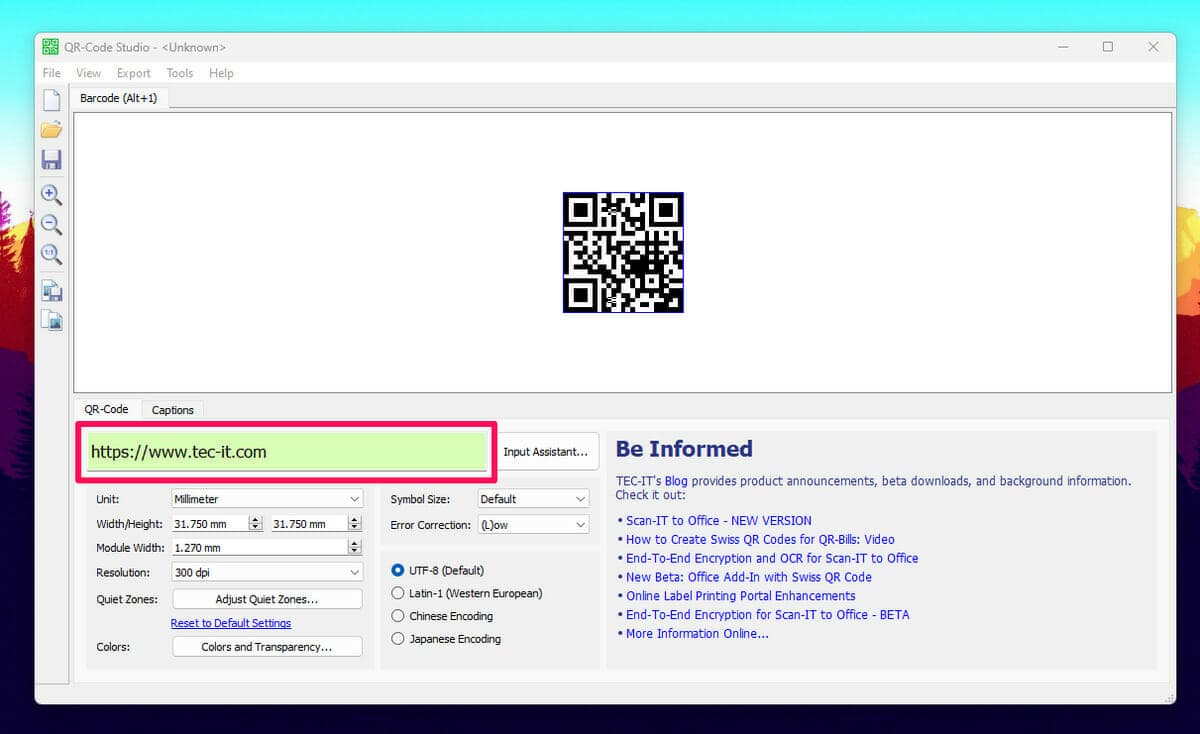Zoom out of the barcode preview

pyautogui.click(x=51, y=225)
